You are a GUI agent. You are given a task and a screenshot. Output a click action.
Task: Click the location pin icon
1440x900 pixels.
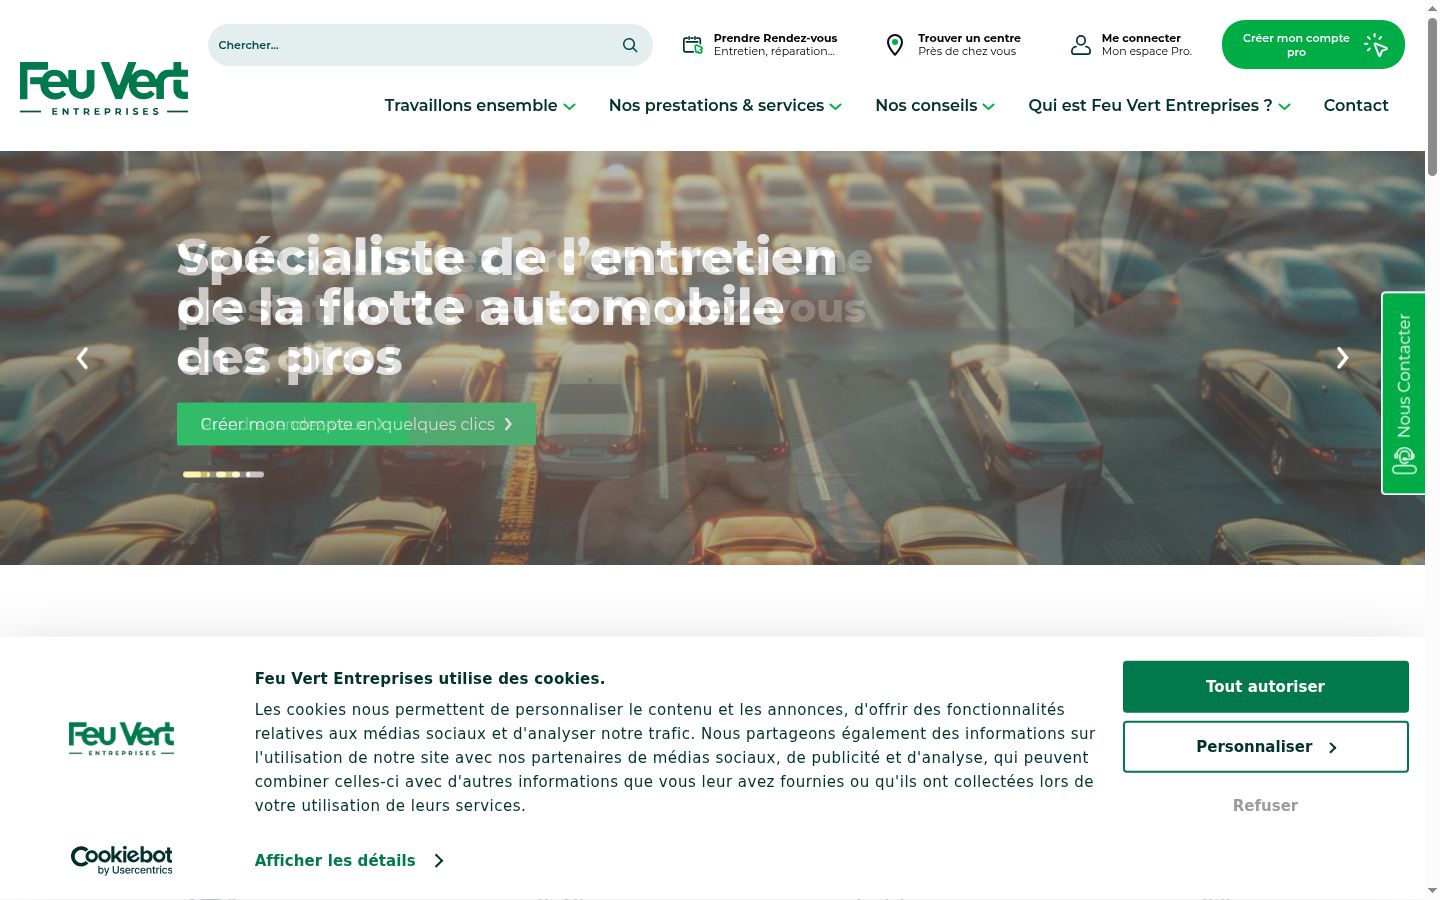pyautogui.click(x=895, y=45)
